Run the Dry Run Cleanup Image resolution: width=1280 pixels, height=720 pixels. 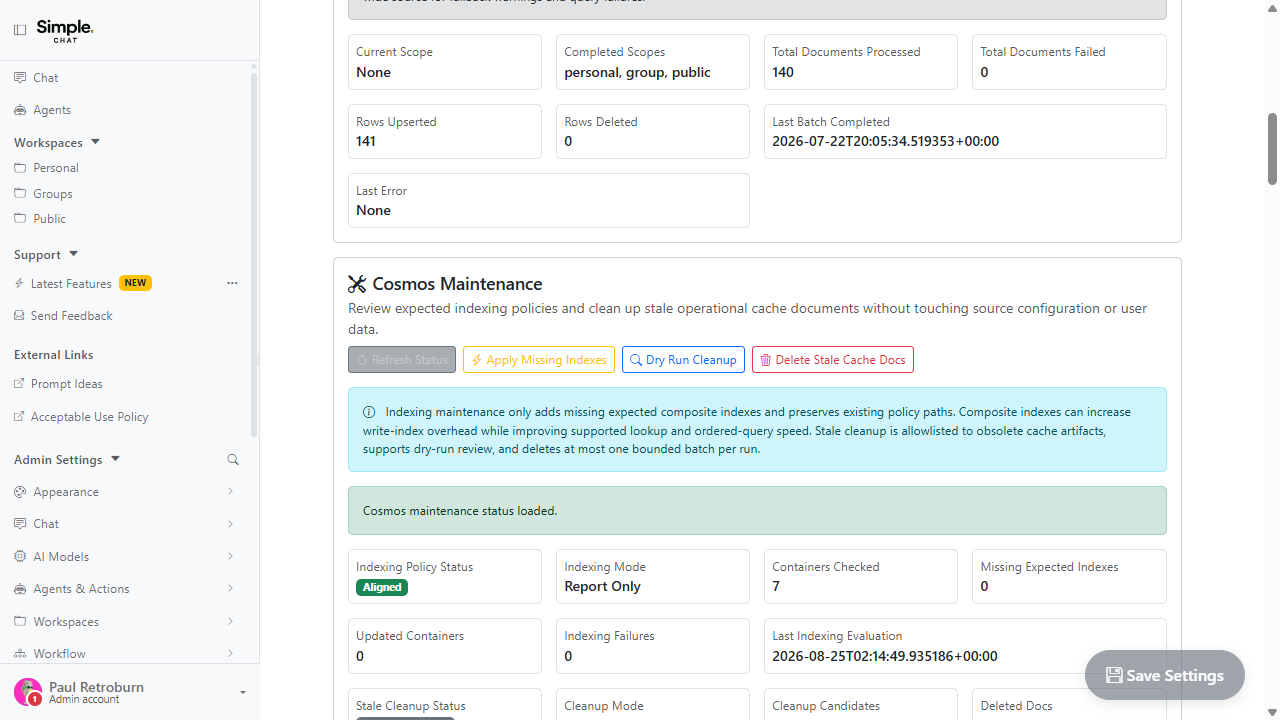683,360
